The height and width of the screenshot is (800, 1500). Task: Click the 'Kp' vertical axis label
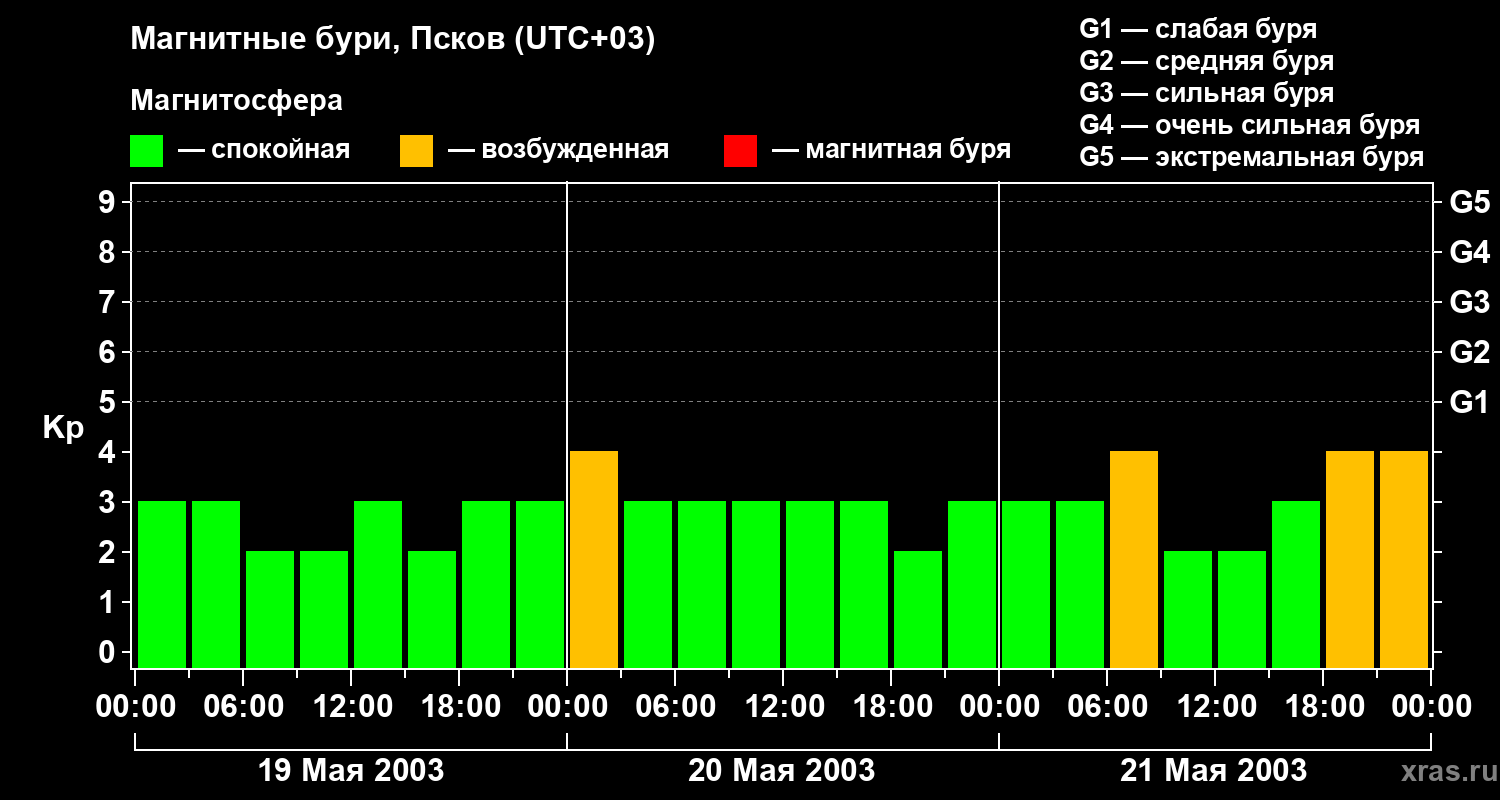click(63, 429)
